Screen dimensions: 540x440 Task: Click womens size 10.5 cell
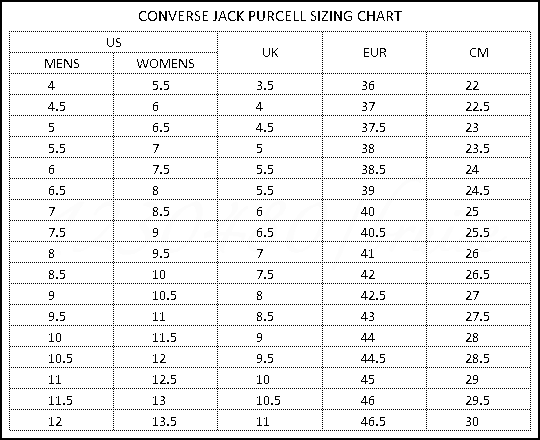pyautogui.click(x=165, y=295)
